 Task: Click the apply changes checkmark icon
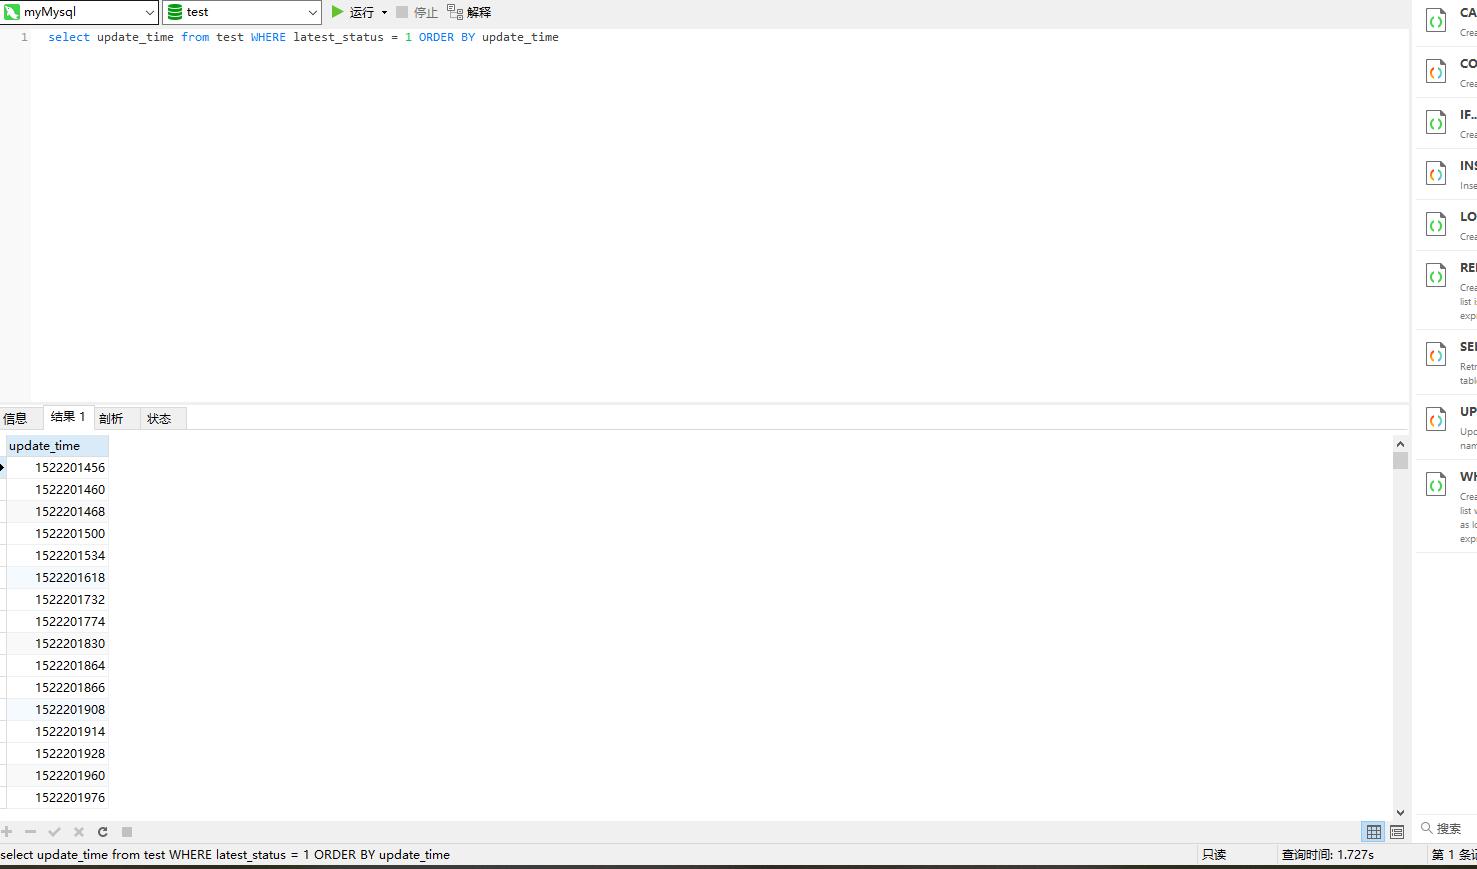(54, 832)
